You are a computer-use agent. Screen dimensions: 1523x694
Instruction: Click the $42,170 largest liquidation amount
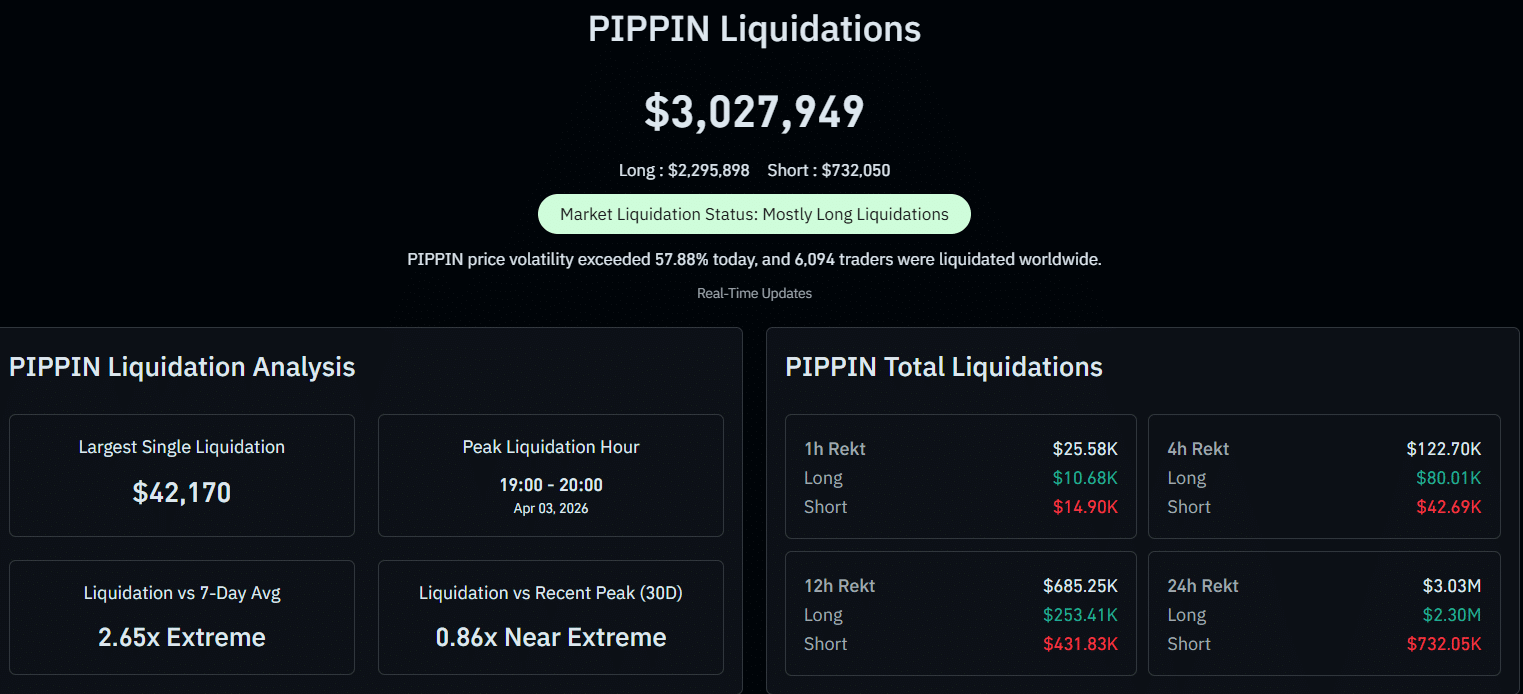(182, 492)
